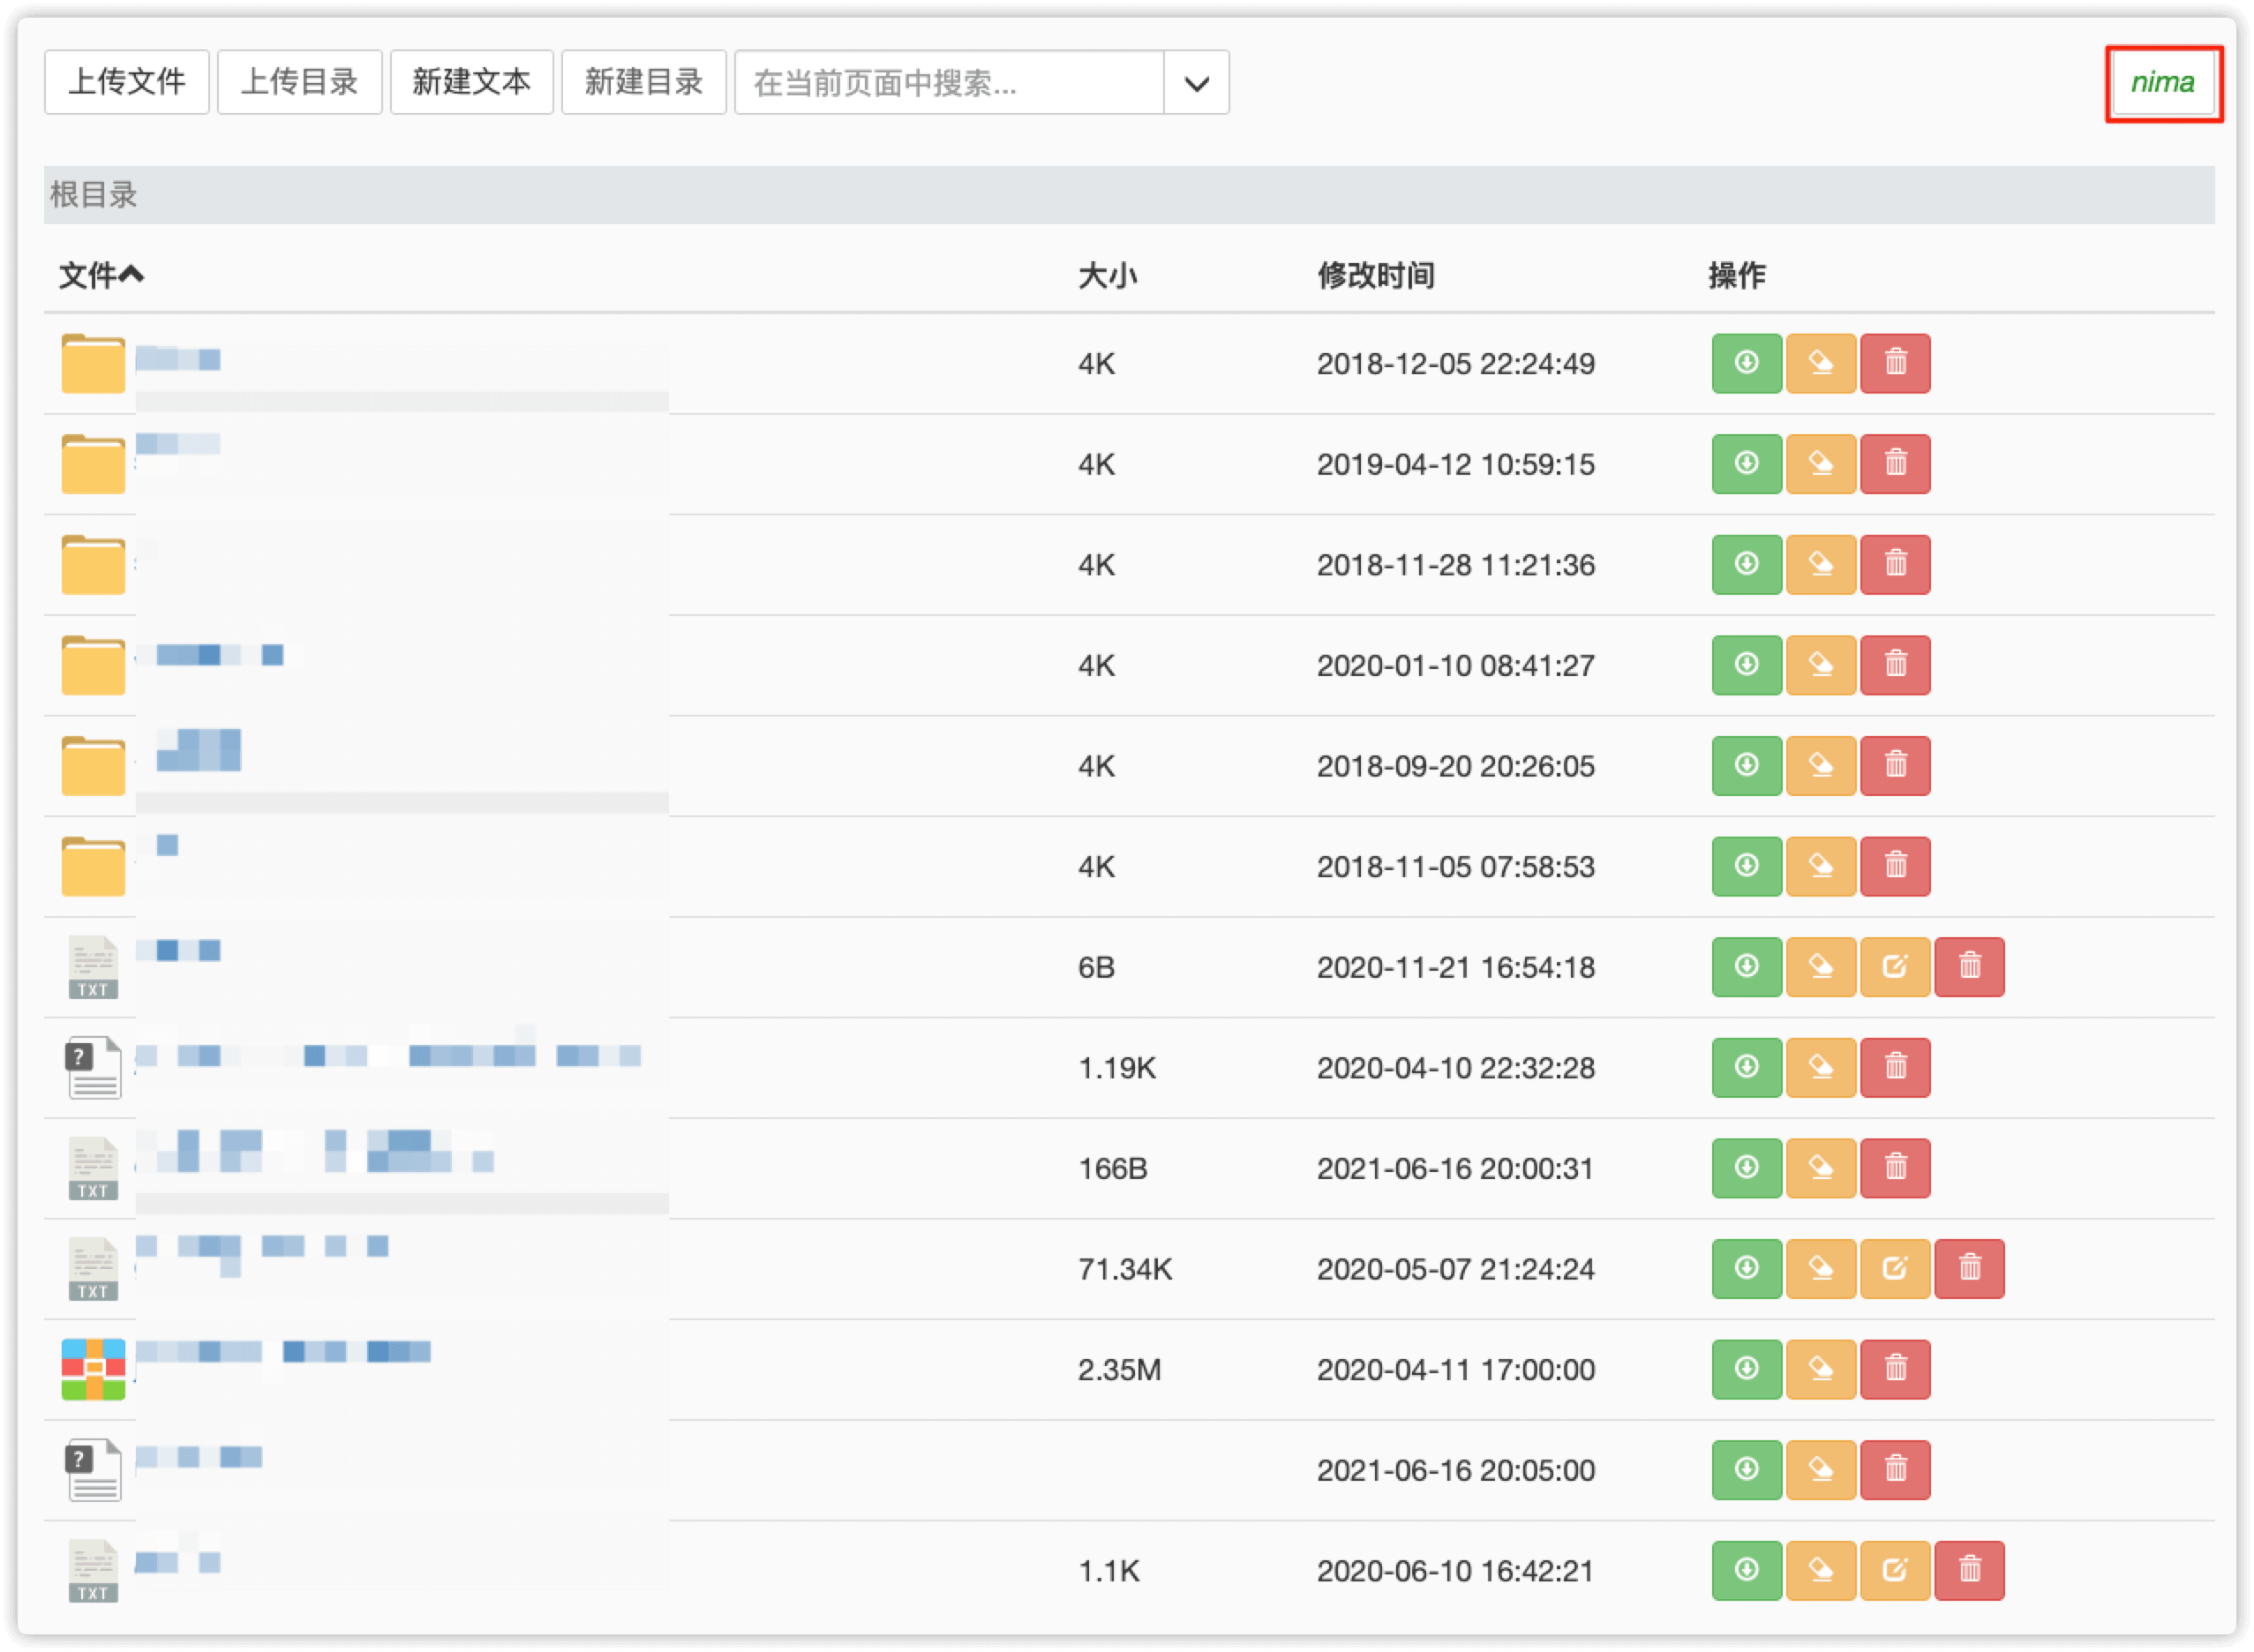Image resolution: width=2254 pixels, height=1652 pixels.
Task: Sort by the 大小 column header
Action: pyautogui.click(x=1107, y=275)
